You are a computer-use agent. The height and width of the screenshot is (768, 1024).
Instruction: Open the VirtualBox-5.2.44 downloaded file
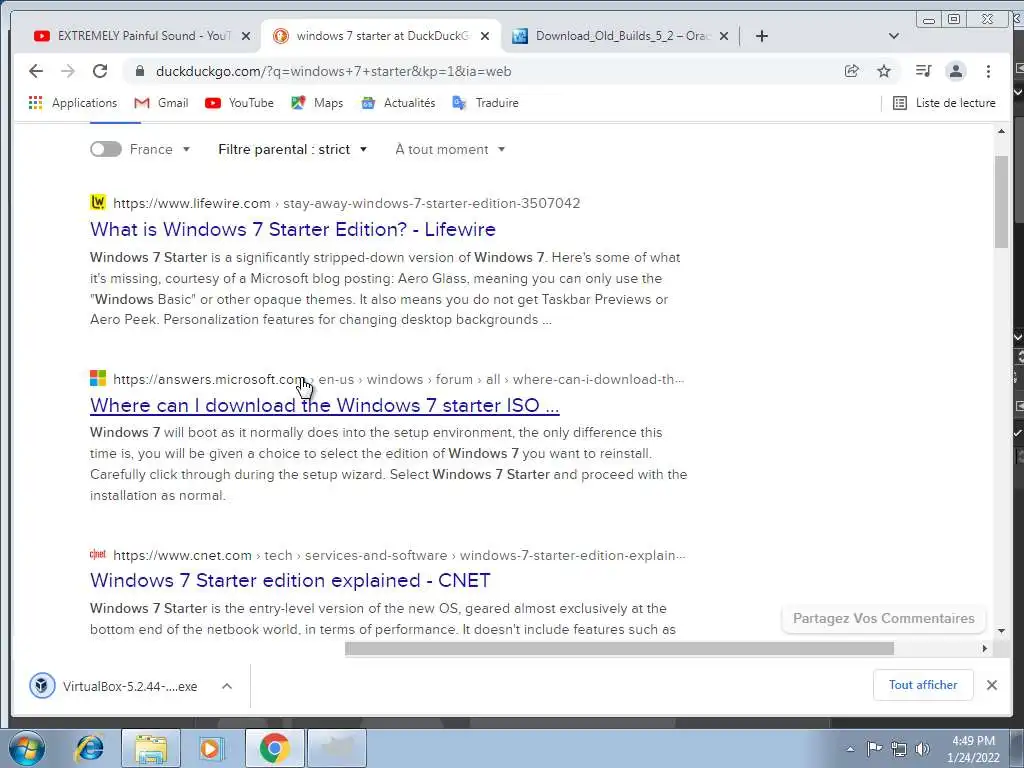(x=130, y=686)
